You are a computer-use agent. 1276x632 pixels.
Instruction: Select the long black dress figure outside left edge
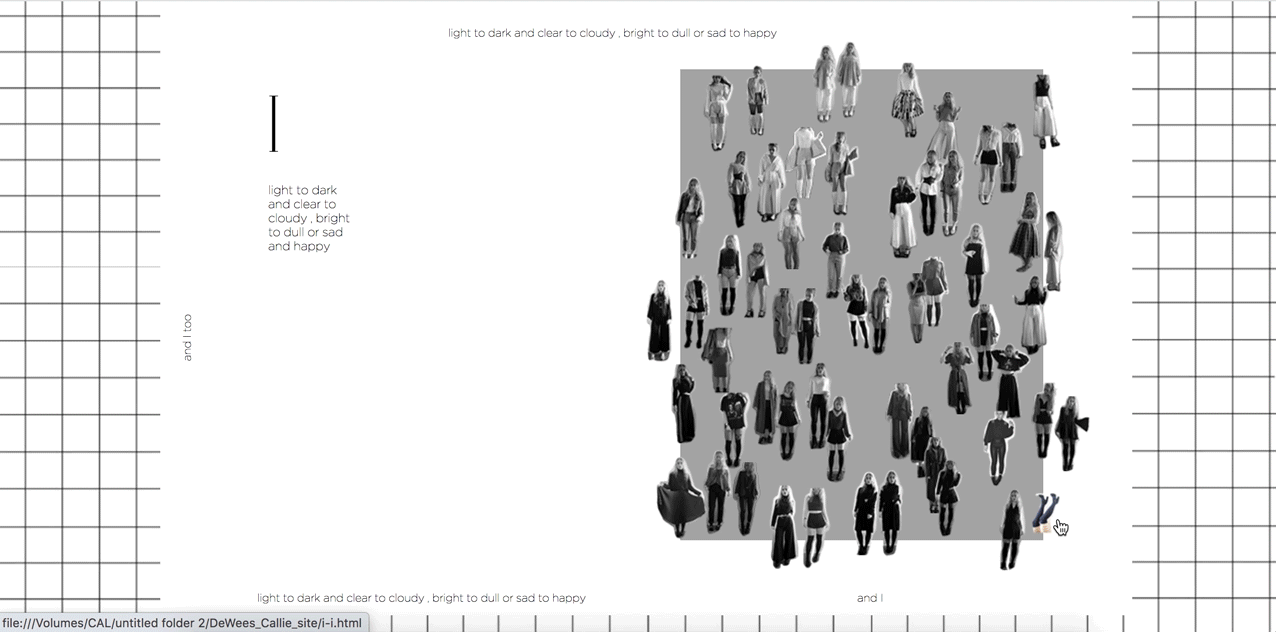(x=659, y=320)
